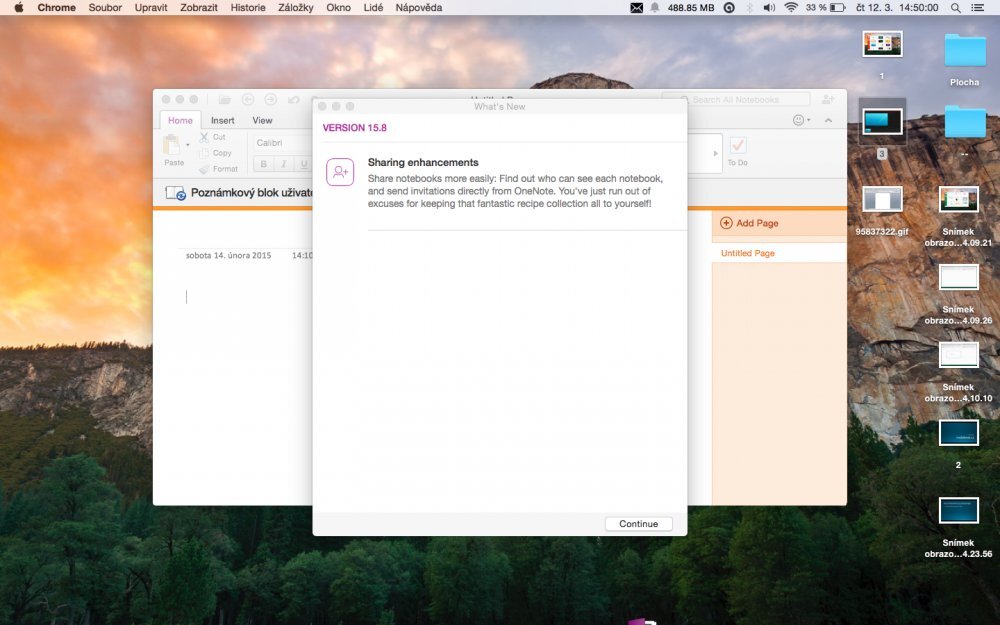The image size is (1000, 625).
Task: Open sharing via the person-plus icon
Action: (828, 99)
